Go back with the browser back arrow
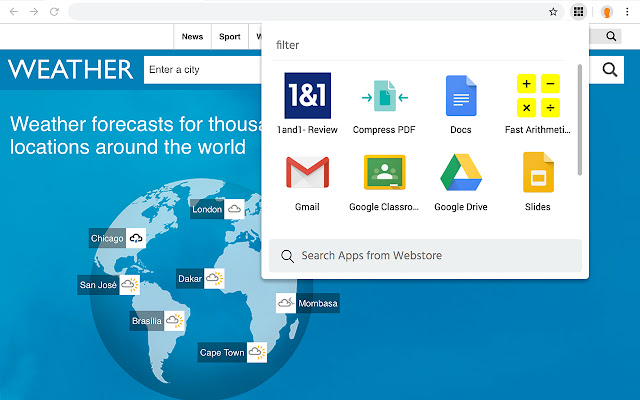 13,12
